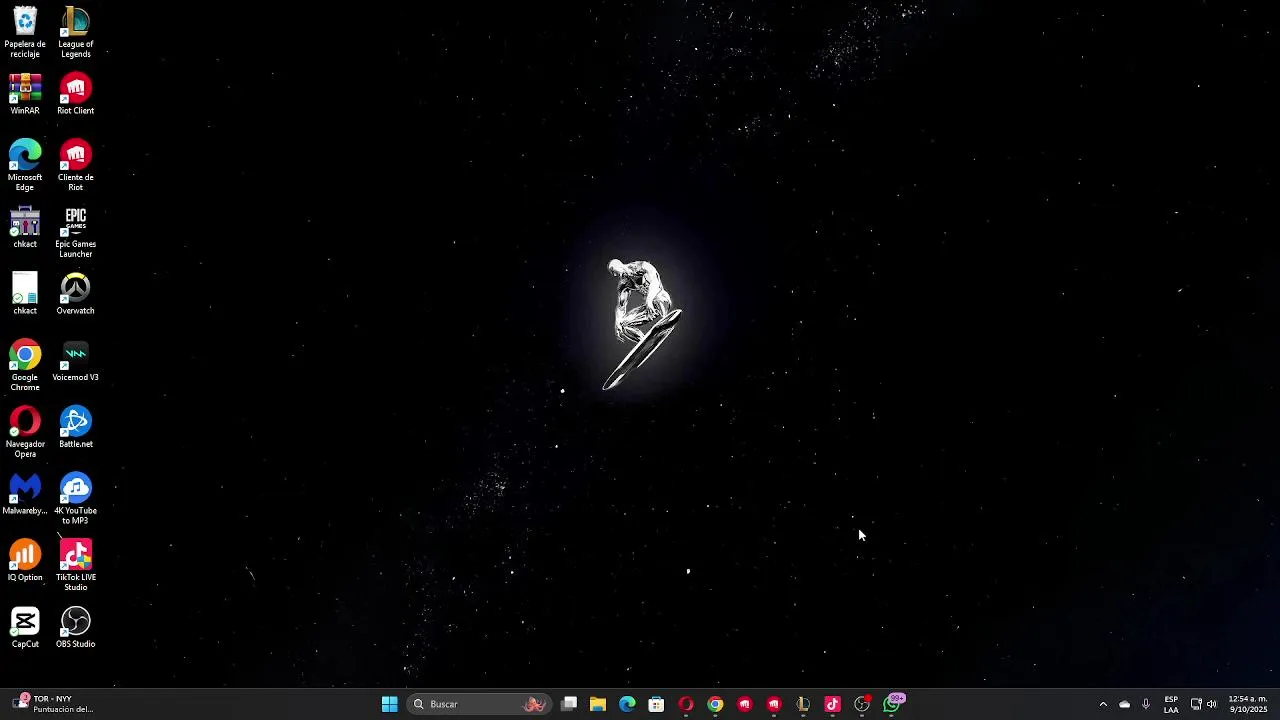The image size is (1280, 720).
Task: Select the CapCut desktop shortcut
Action: (x=25, y=628)
